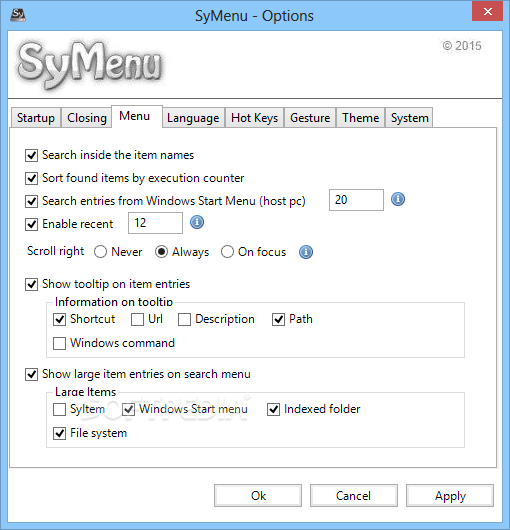Open the Gesture tab
This screenshot has height=530, width=510.
click(x=310, y=118)
